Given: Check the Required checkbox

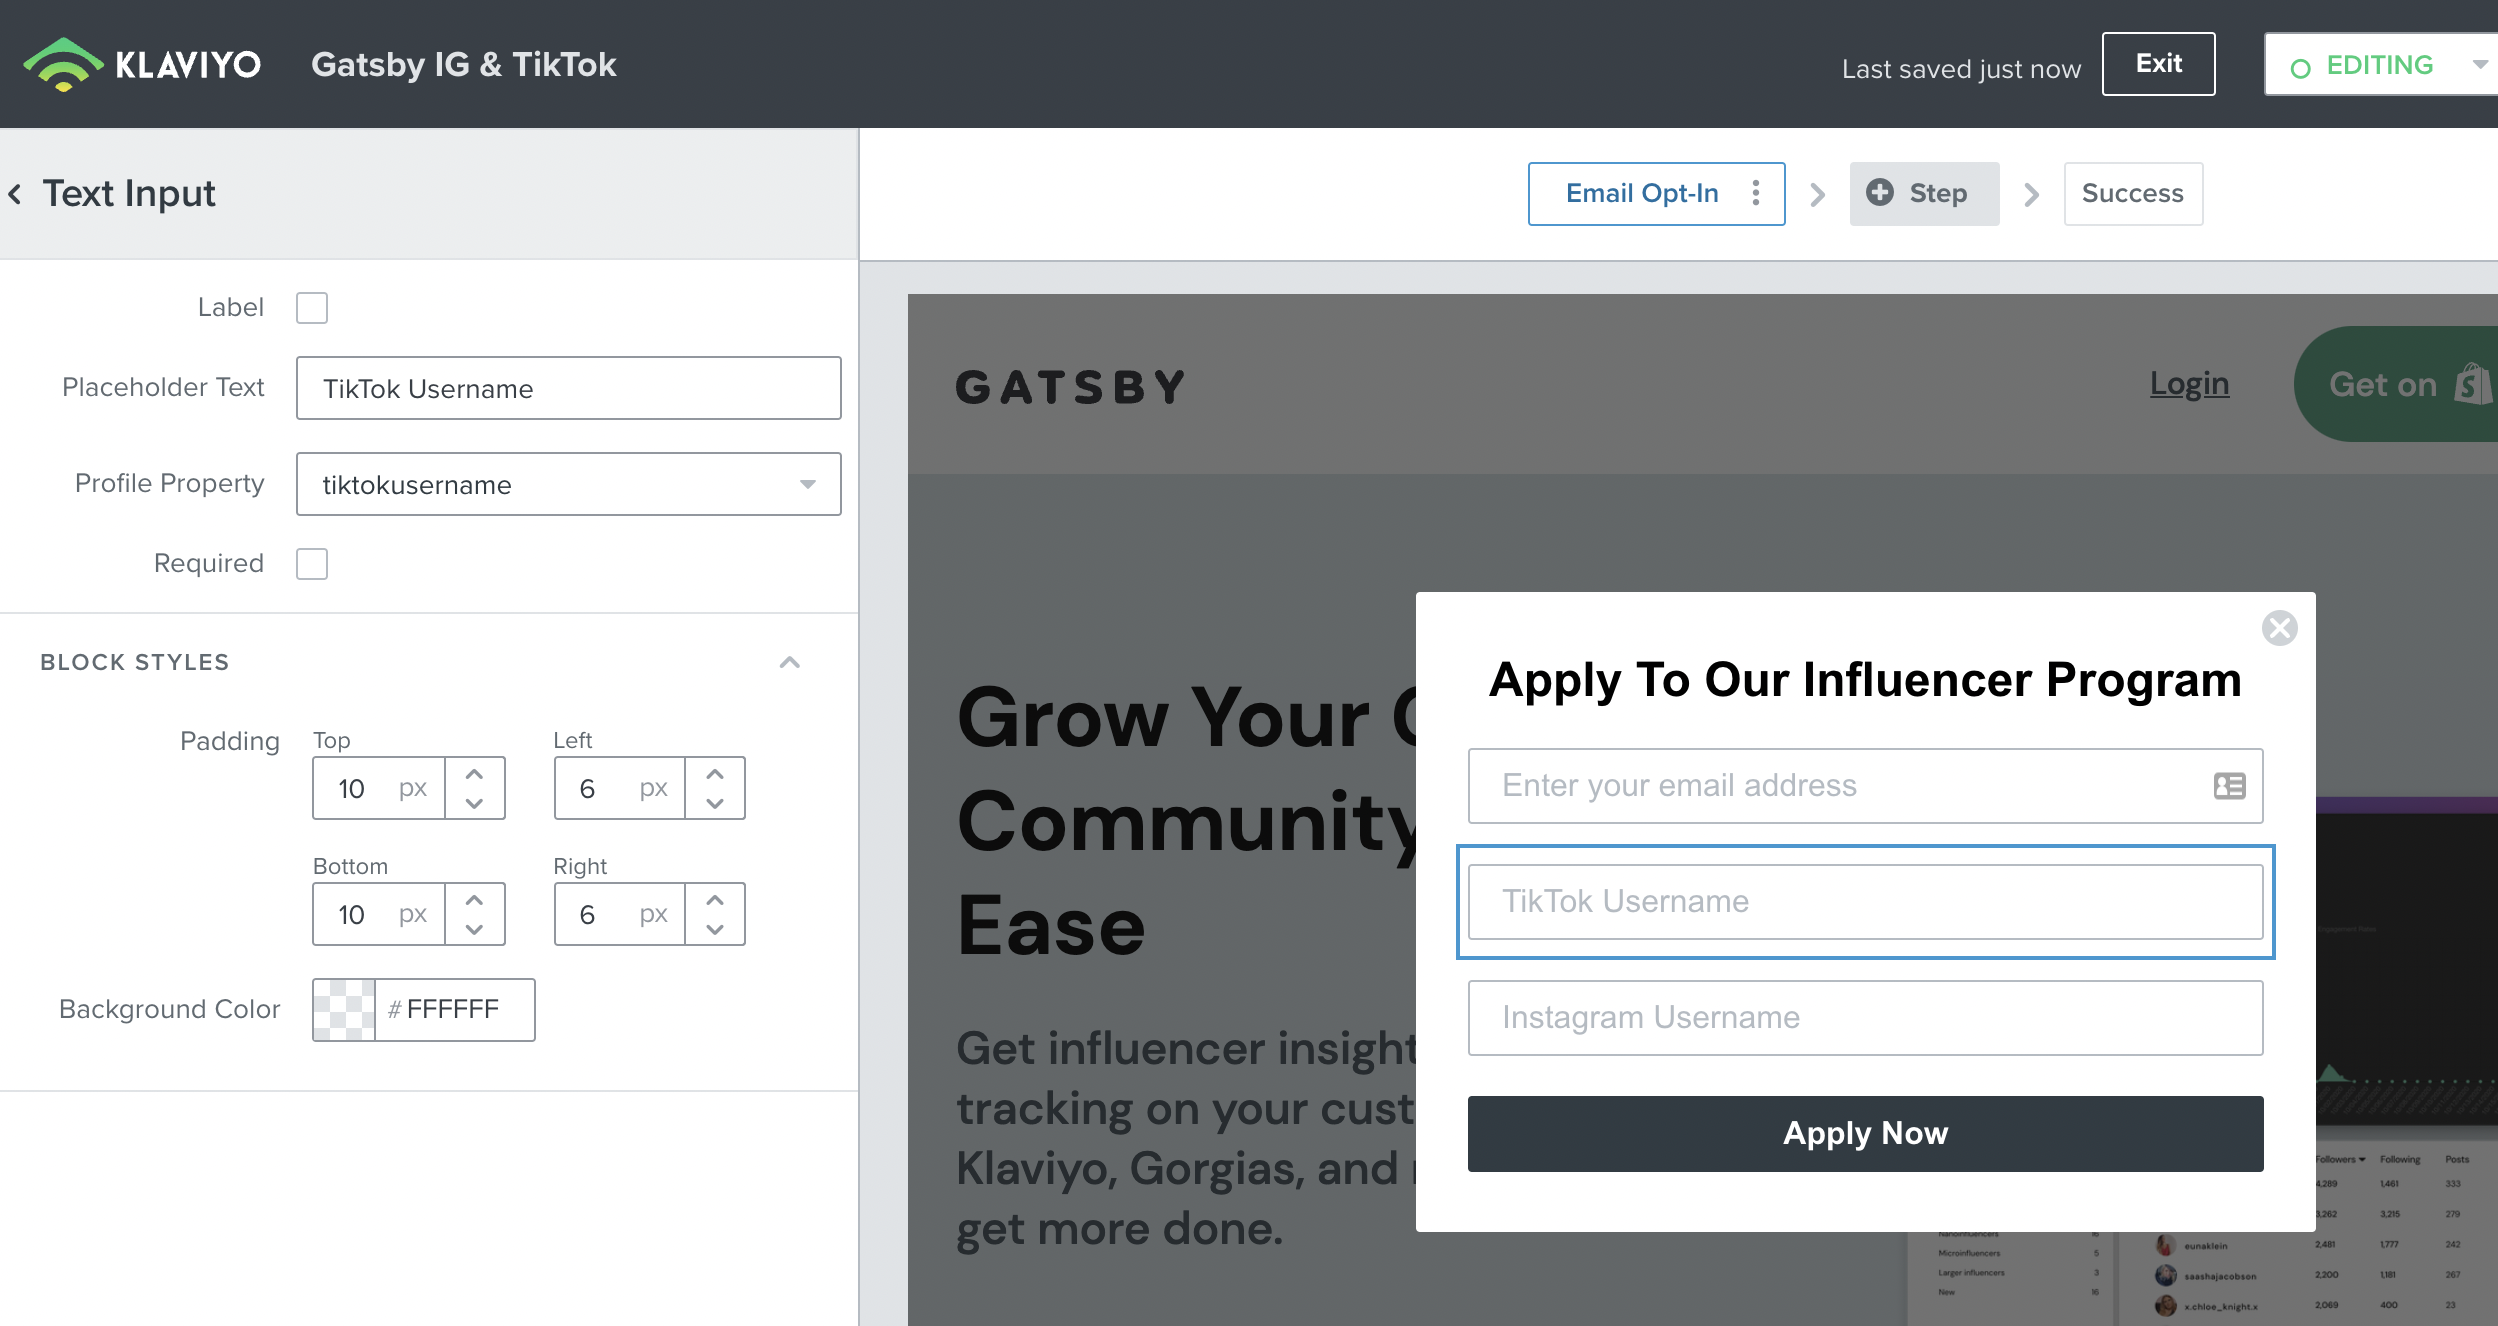Looking at the screenshot, I should [312, 563].
